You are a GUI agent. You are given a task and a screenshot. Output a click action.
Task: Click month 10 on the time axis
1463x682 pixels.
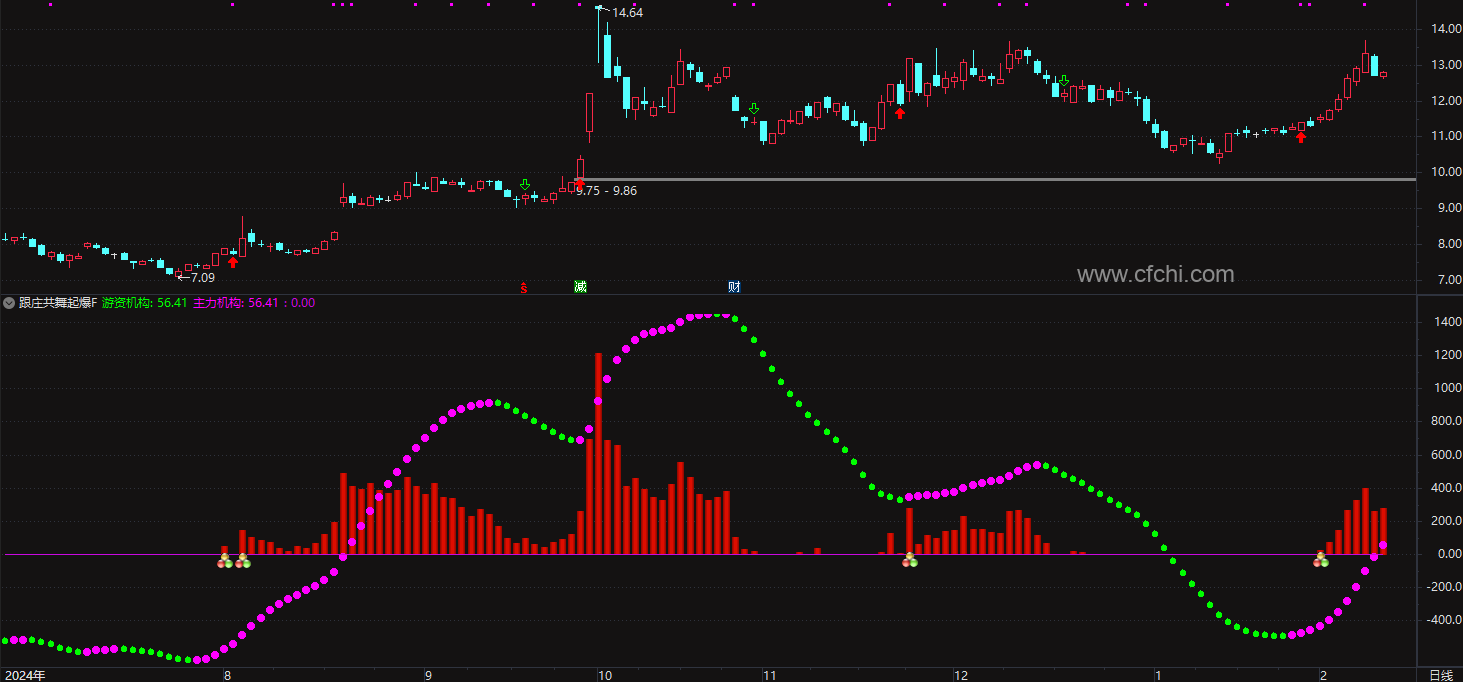604,675
